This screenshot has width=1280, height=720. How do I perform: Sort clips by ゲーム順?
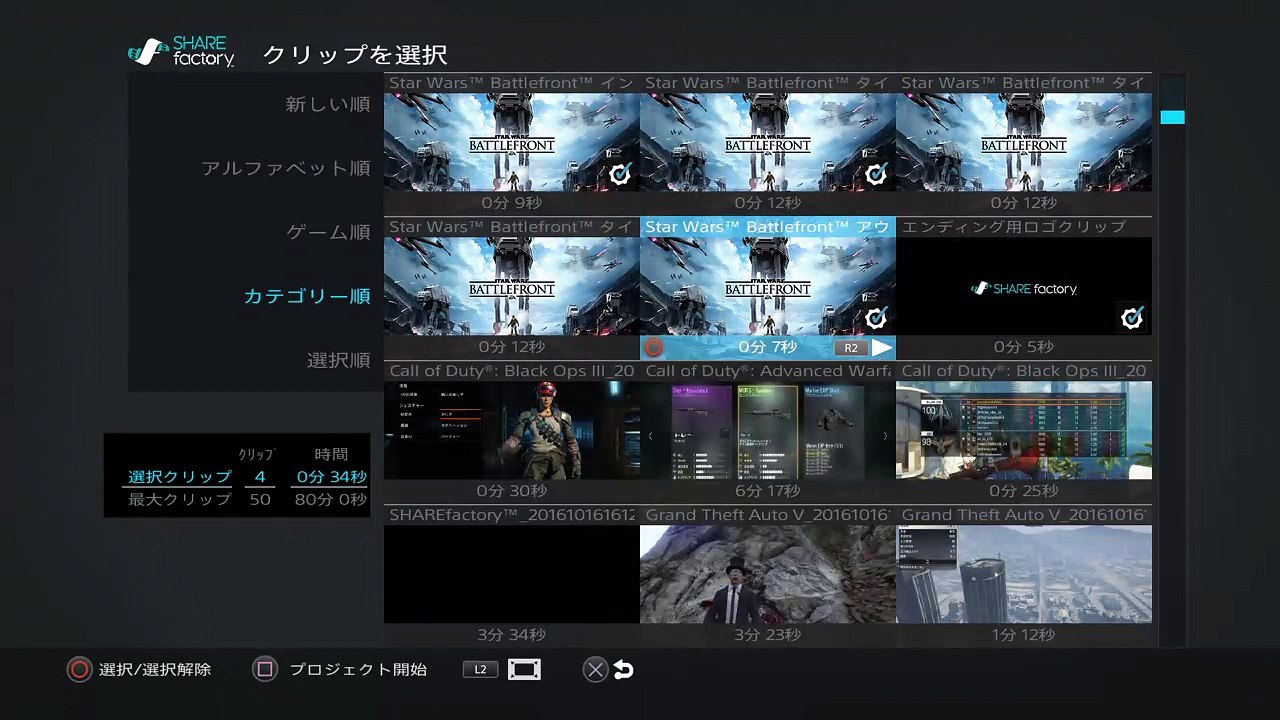pos(328,232)
